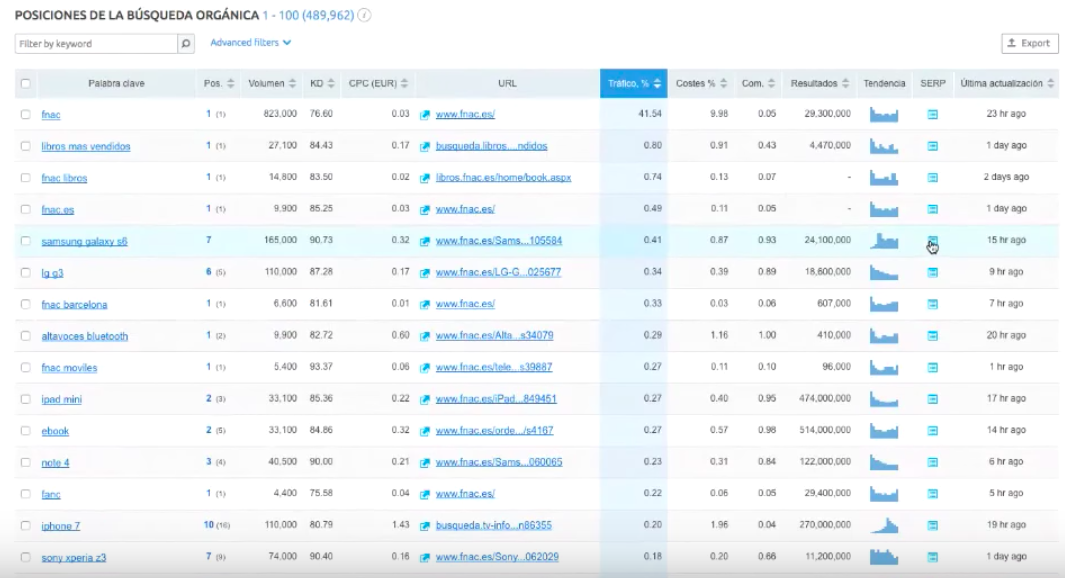Check the iphone 7 row checkbox
The image size is (1065, 578).
pyautogui.click(x=26, y=526)
